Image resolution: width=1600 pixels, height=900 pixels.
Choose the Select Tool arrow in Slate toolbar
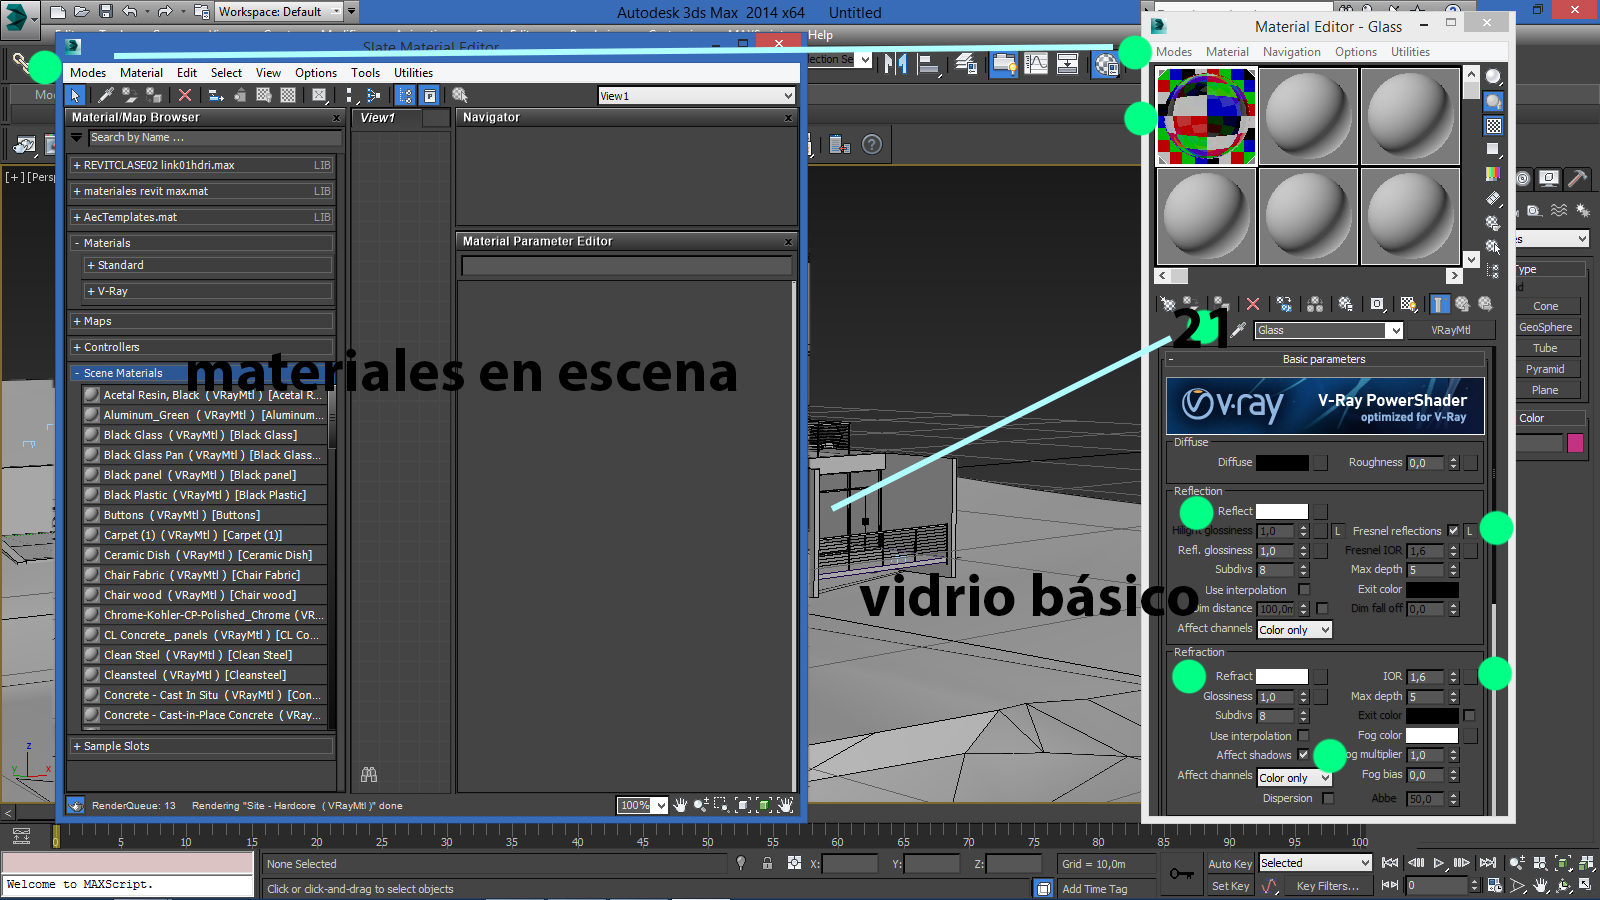click(x=75, y=95)
